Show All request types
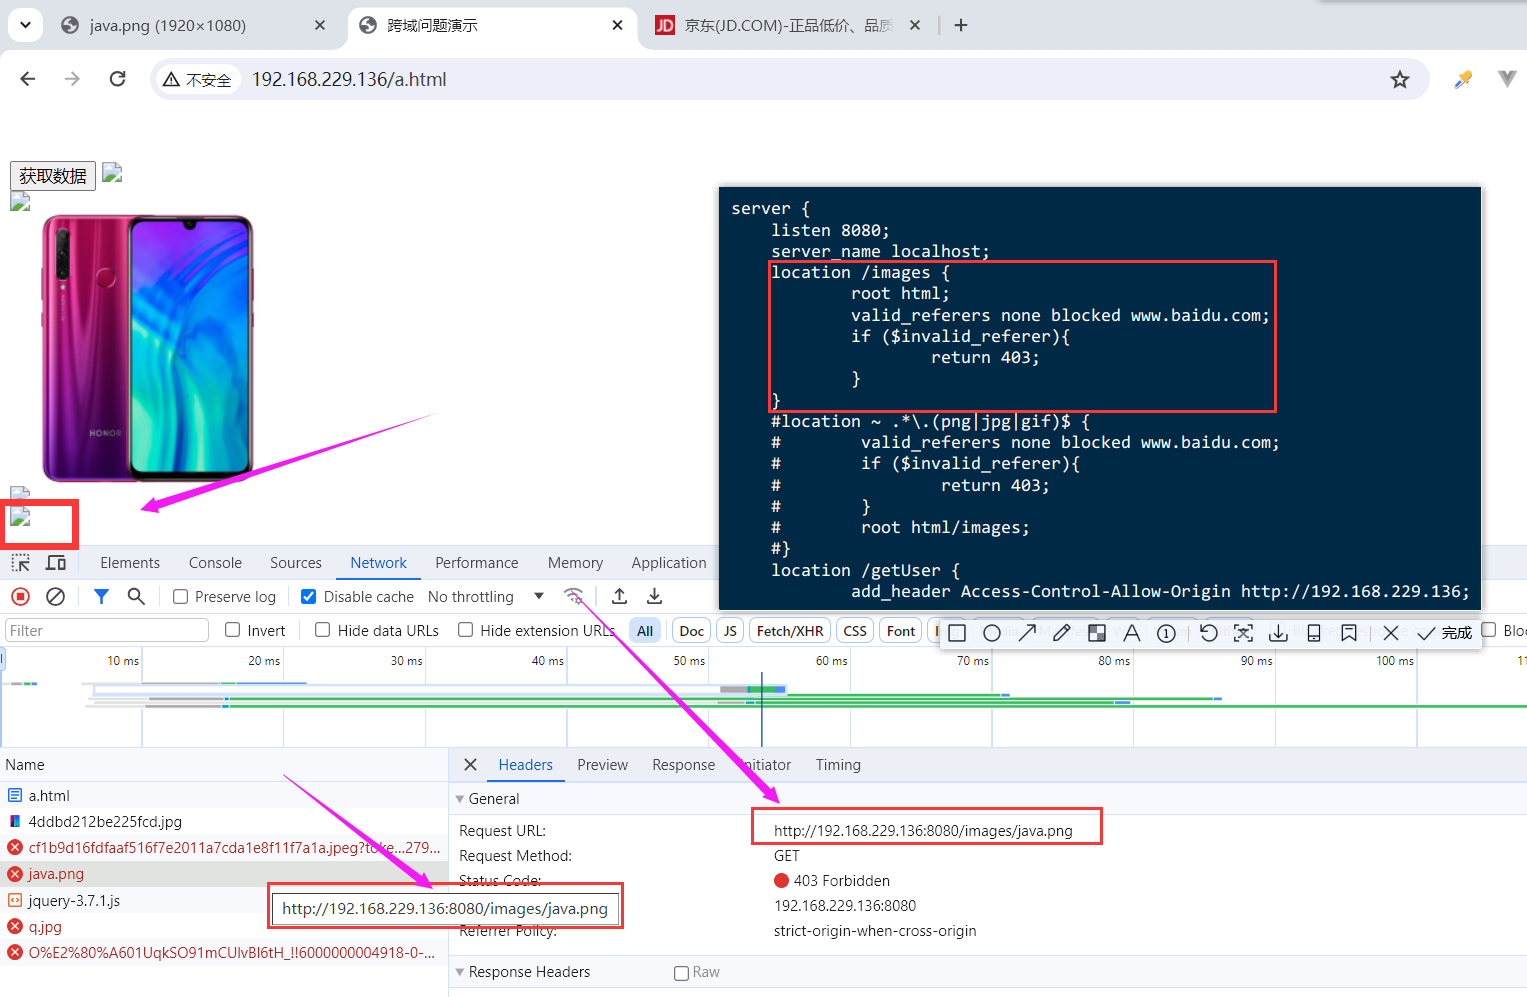Screen dimensions: 1527x997 (645, 631)
